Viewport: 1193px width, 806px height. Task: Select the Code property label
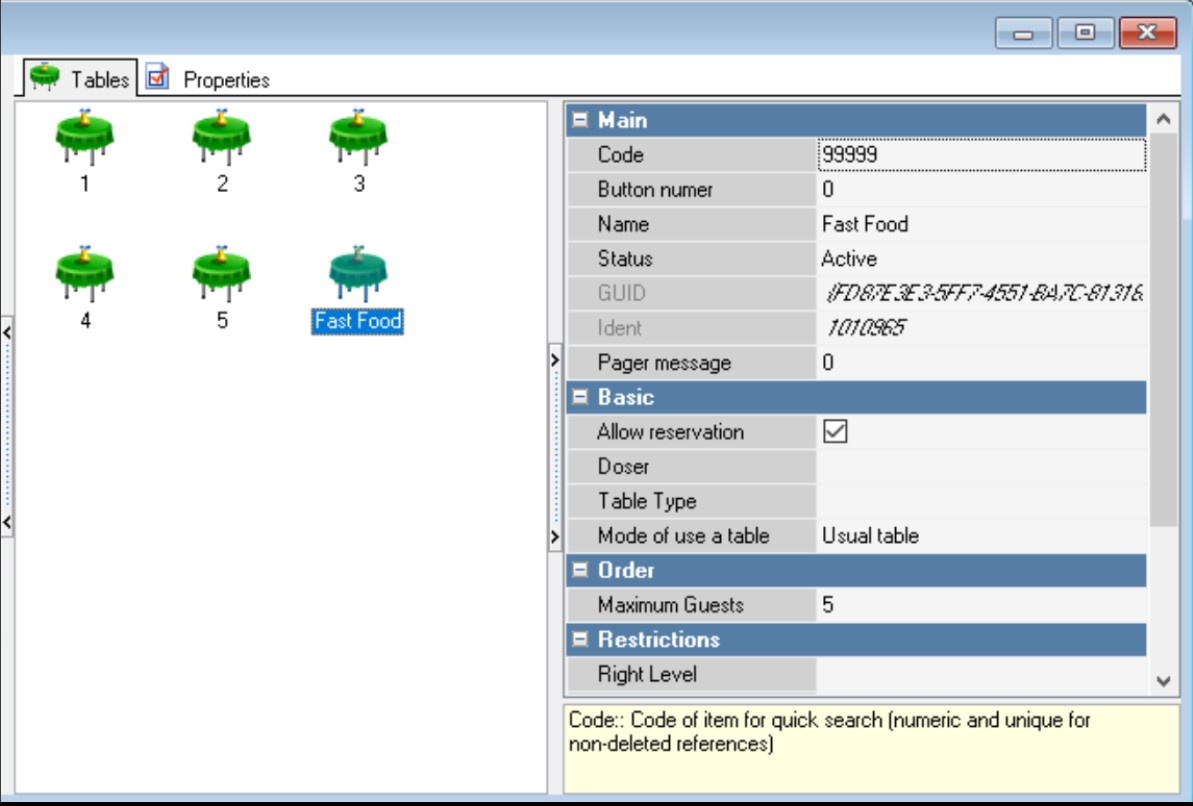tap(620, 155)
